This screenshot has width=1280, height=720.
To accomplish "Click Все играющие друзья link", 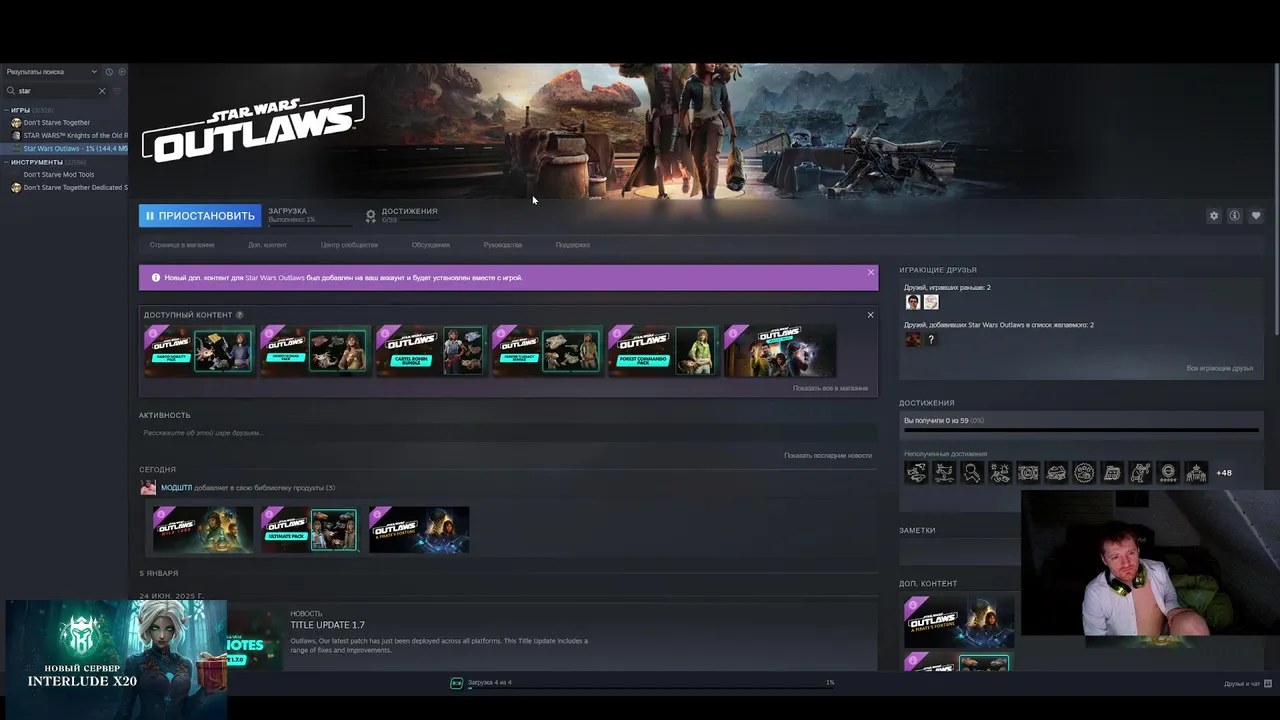I will pyautogui.click(x=1219, y=368).
